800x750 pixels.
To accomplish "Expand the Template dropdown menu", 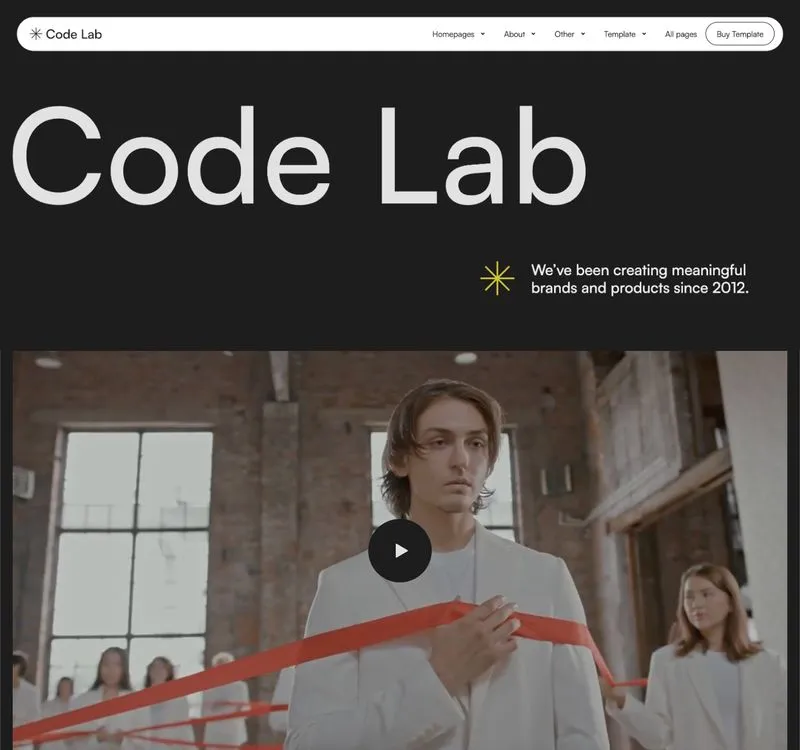I will tap(625, 34).
